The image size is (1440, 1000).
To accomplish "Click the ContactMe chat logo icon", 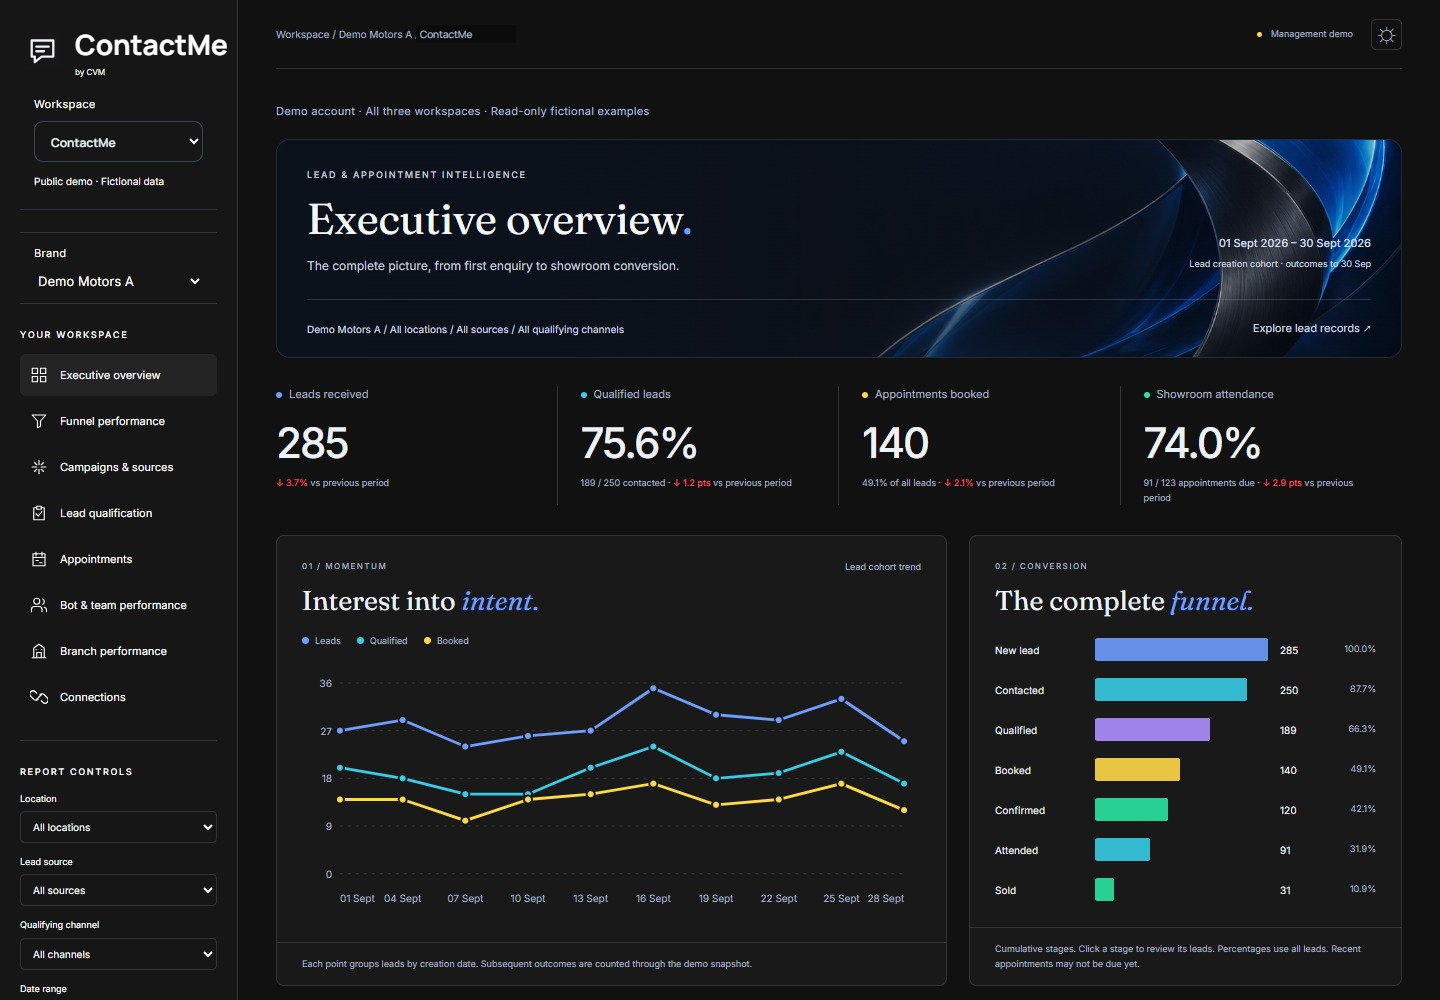I will 43,50.
